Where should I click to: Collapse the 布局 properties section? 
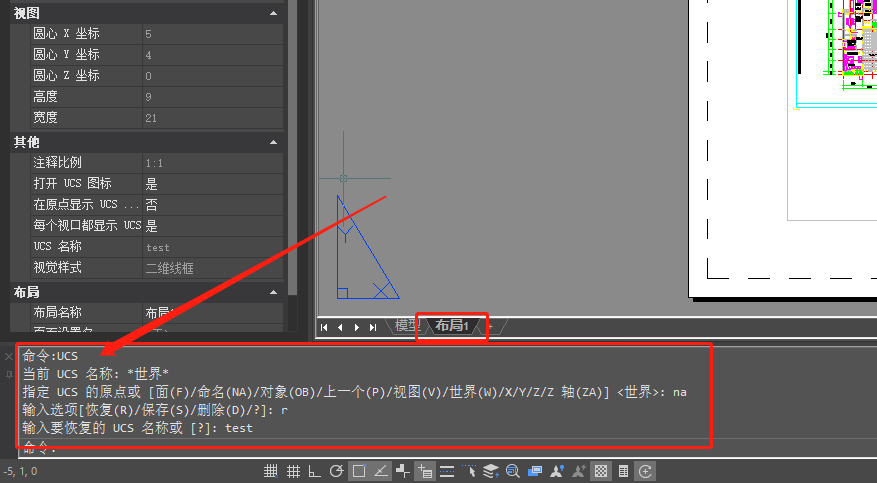(x=273, y=292)
